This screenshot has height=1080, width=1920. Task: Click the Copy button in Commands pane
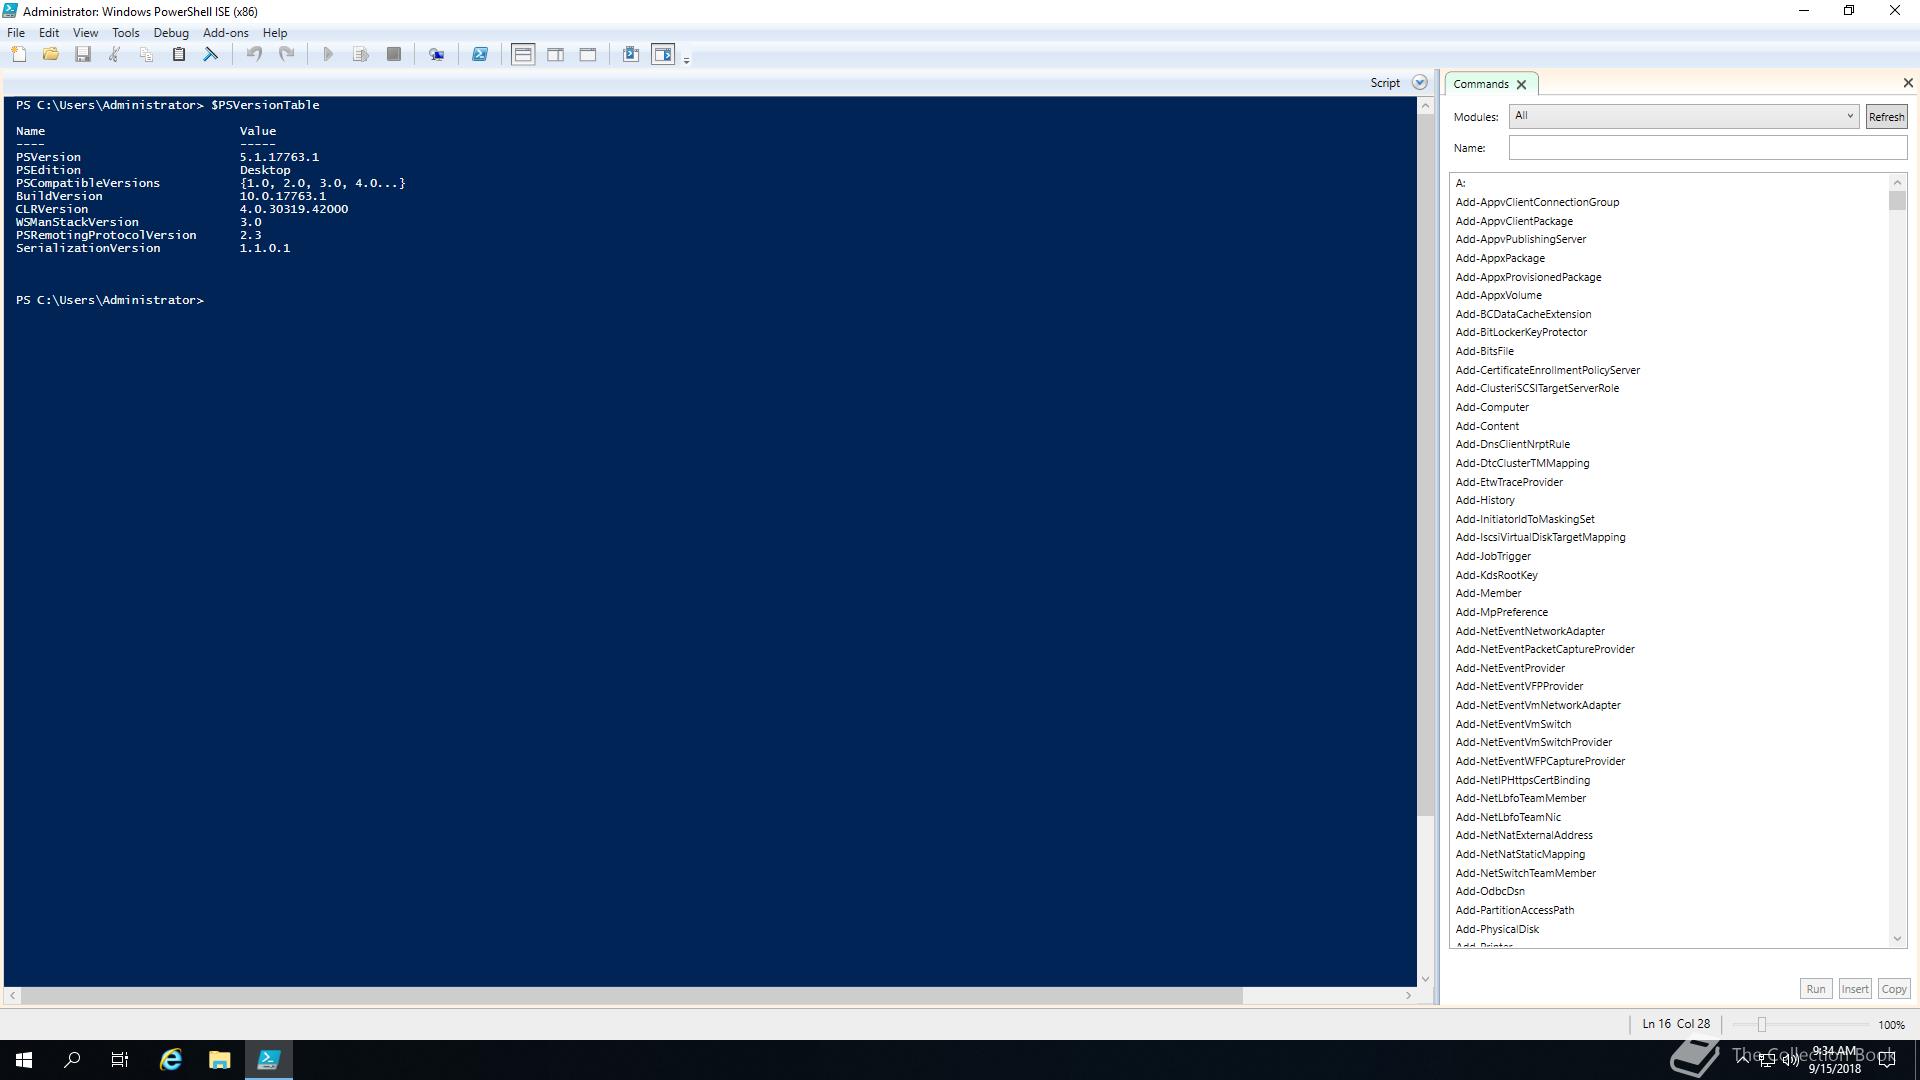click(1893, 989)
